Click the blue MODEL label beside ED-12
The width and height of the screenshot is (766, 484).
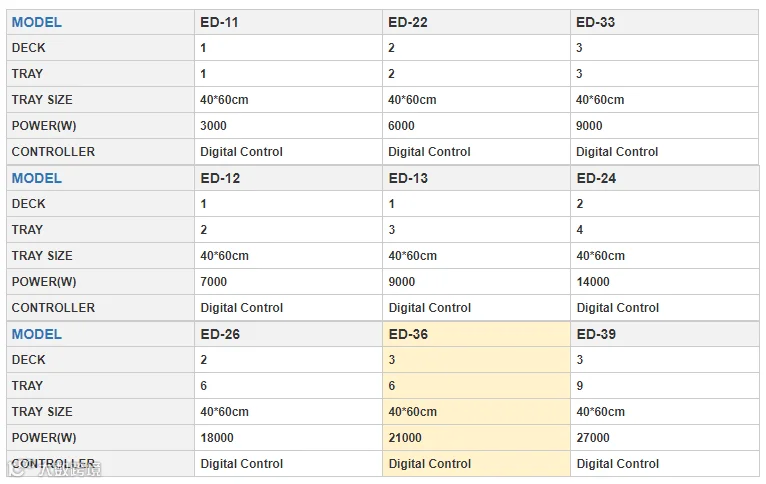37,178
